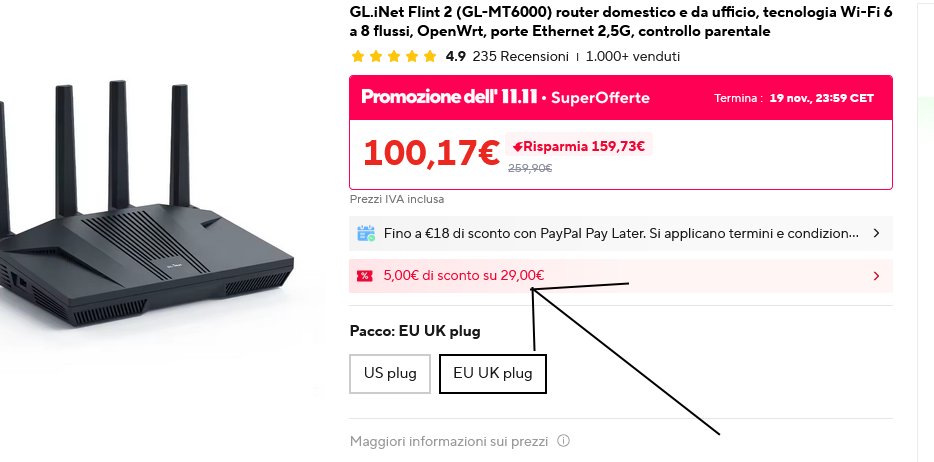The image size is (934, 462).
Task: Expand the PayPal Pay Later offer chevron
Action: pyautogui.click(x=876, y=233)
